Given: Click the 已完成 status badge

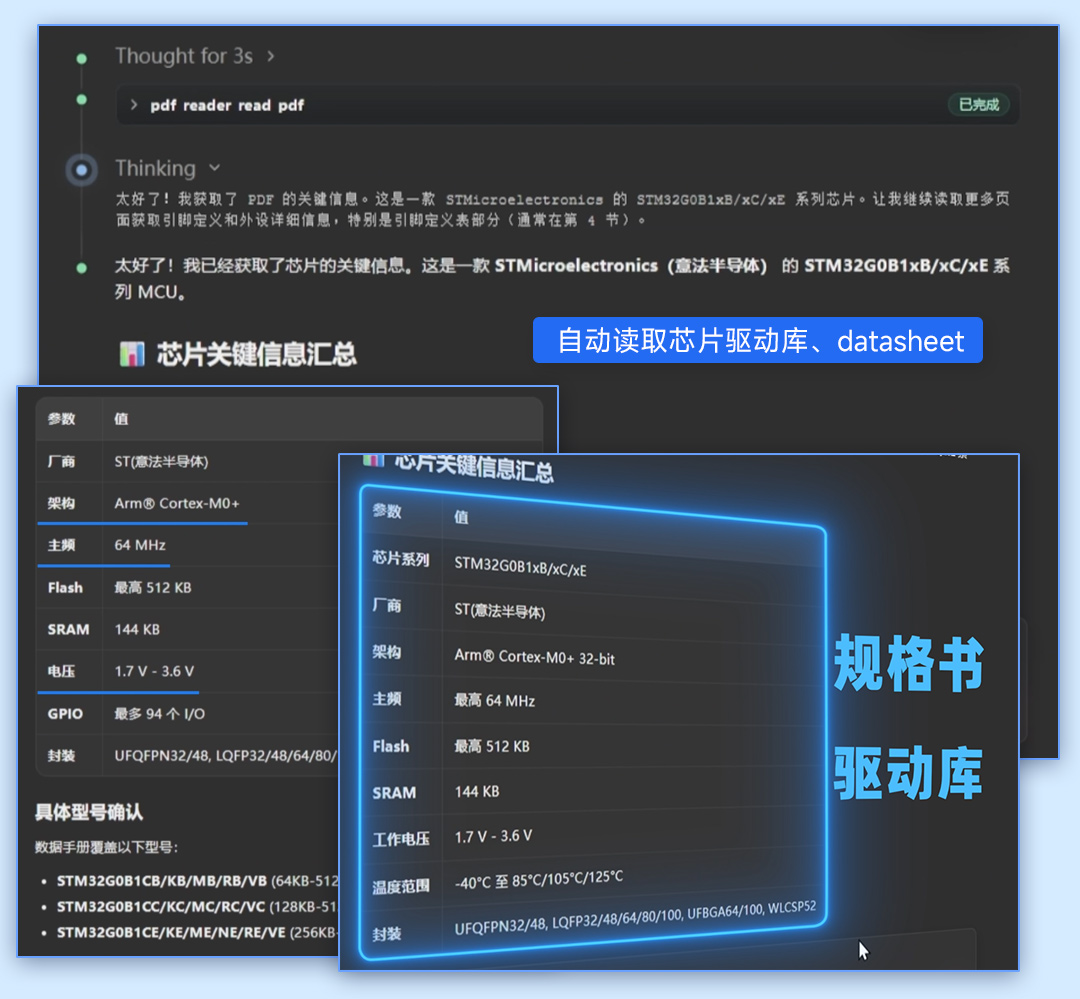Looking at the screenshot, I should pos(978,105).
